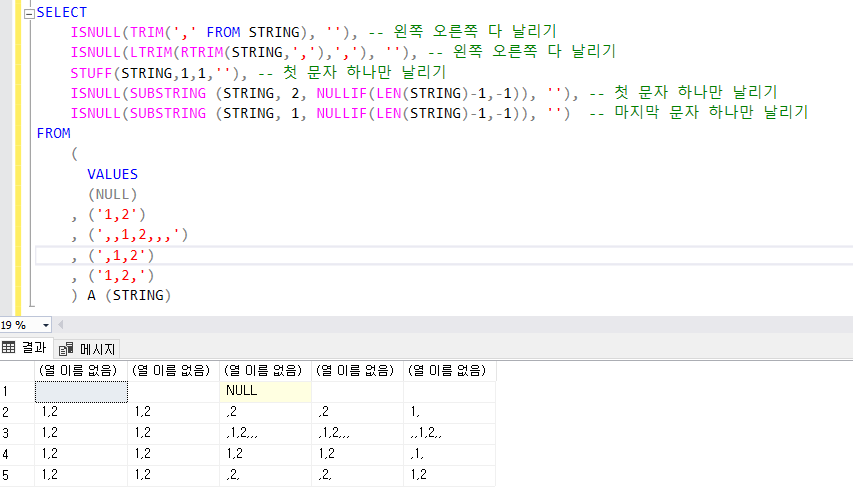Click the messages icon on 메시지 tab

coord(66,349)
